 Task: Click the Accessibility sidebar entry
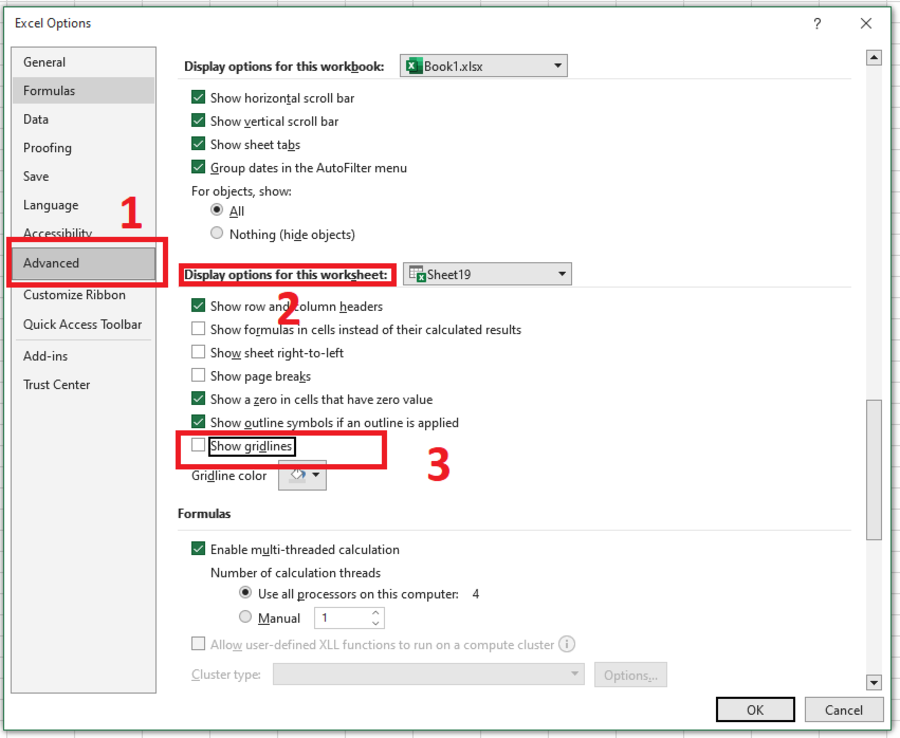[57, 234]
